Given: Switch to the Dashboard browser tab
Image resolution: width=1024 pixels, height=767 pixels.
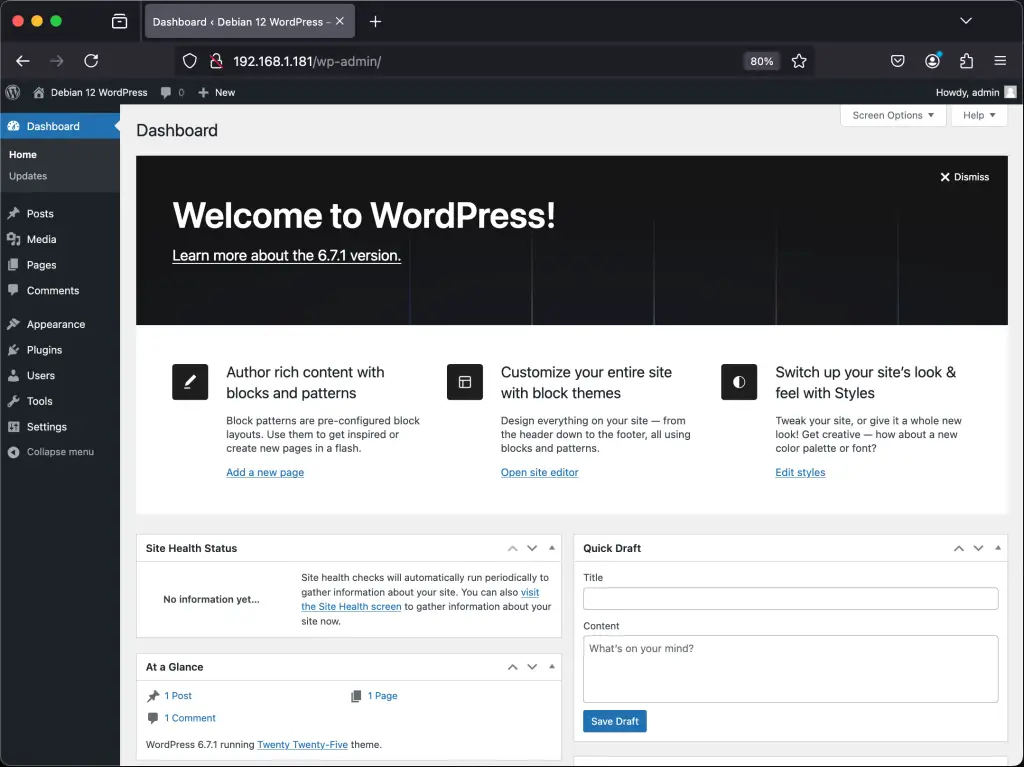Looking at the screenshot, I should (240, 20).
